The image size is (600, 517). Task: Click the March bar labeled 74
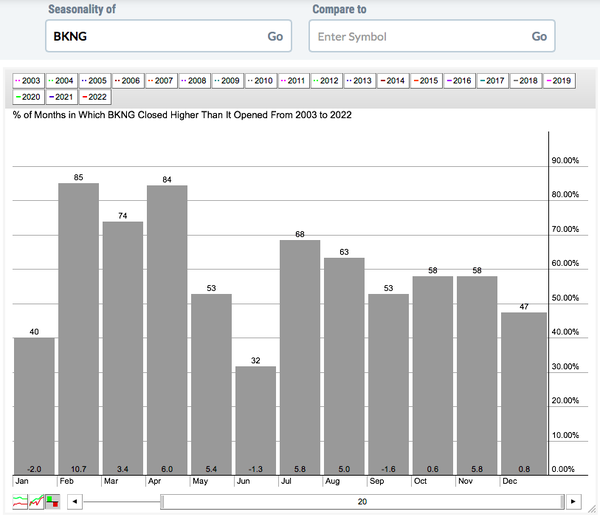click(x=123, y=348)
